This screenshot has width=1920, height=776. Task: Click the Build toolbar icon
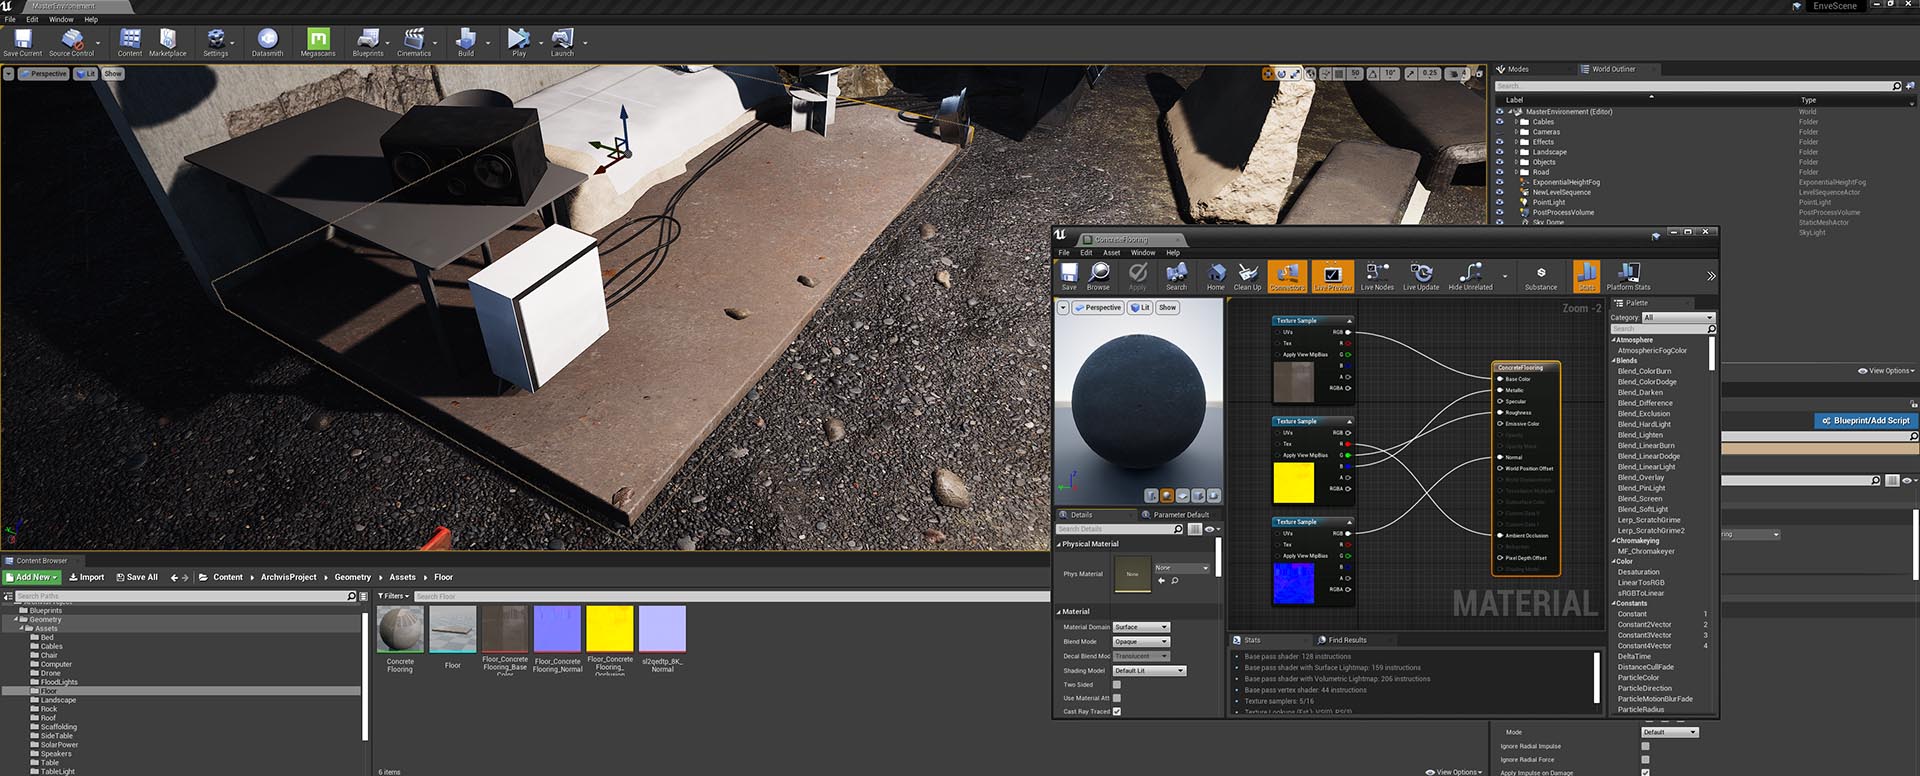[x=466, y=41]
